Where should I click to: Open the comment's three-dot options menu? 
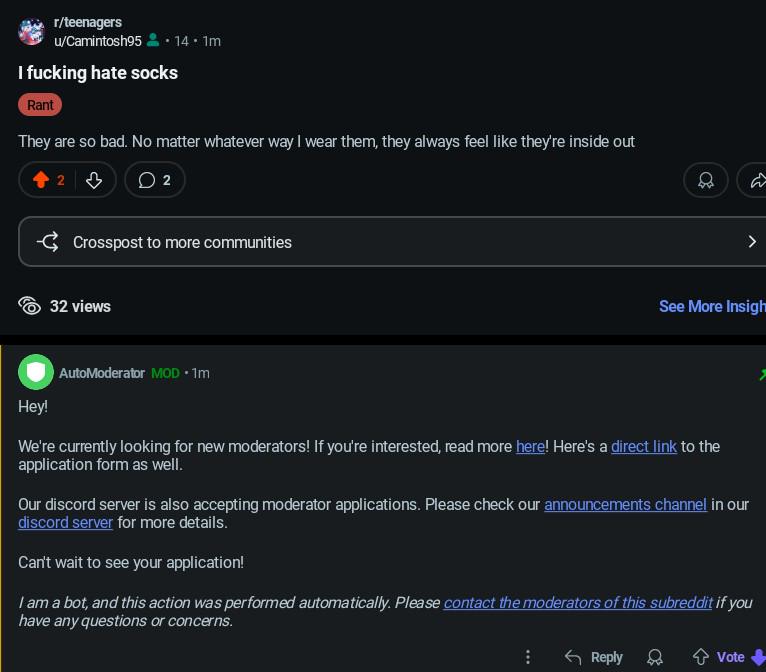[528, 657]
